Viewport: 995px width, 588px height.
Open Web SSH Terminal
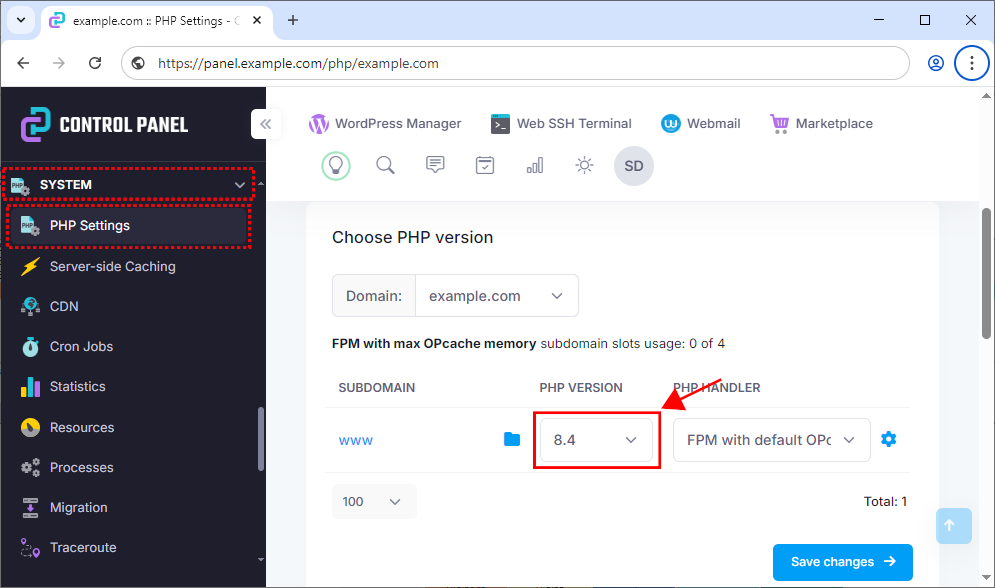point(561,124)
